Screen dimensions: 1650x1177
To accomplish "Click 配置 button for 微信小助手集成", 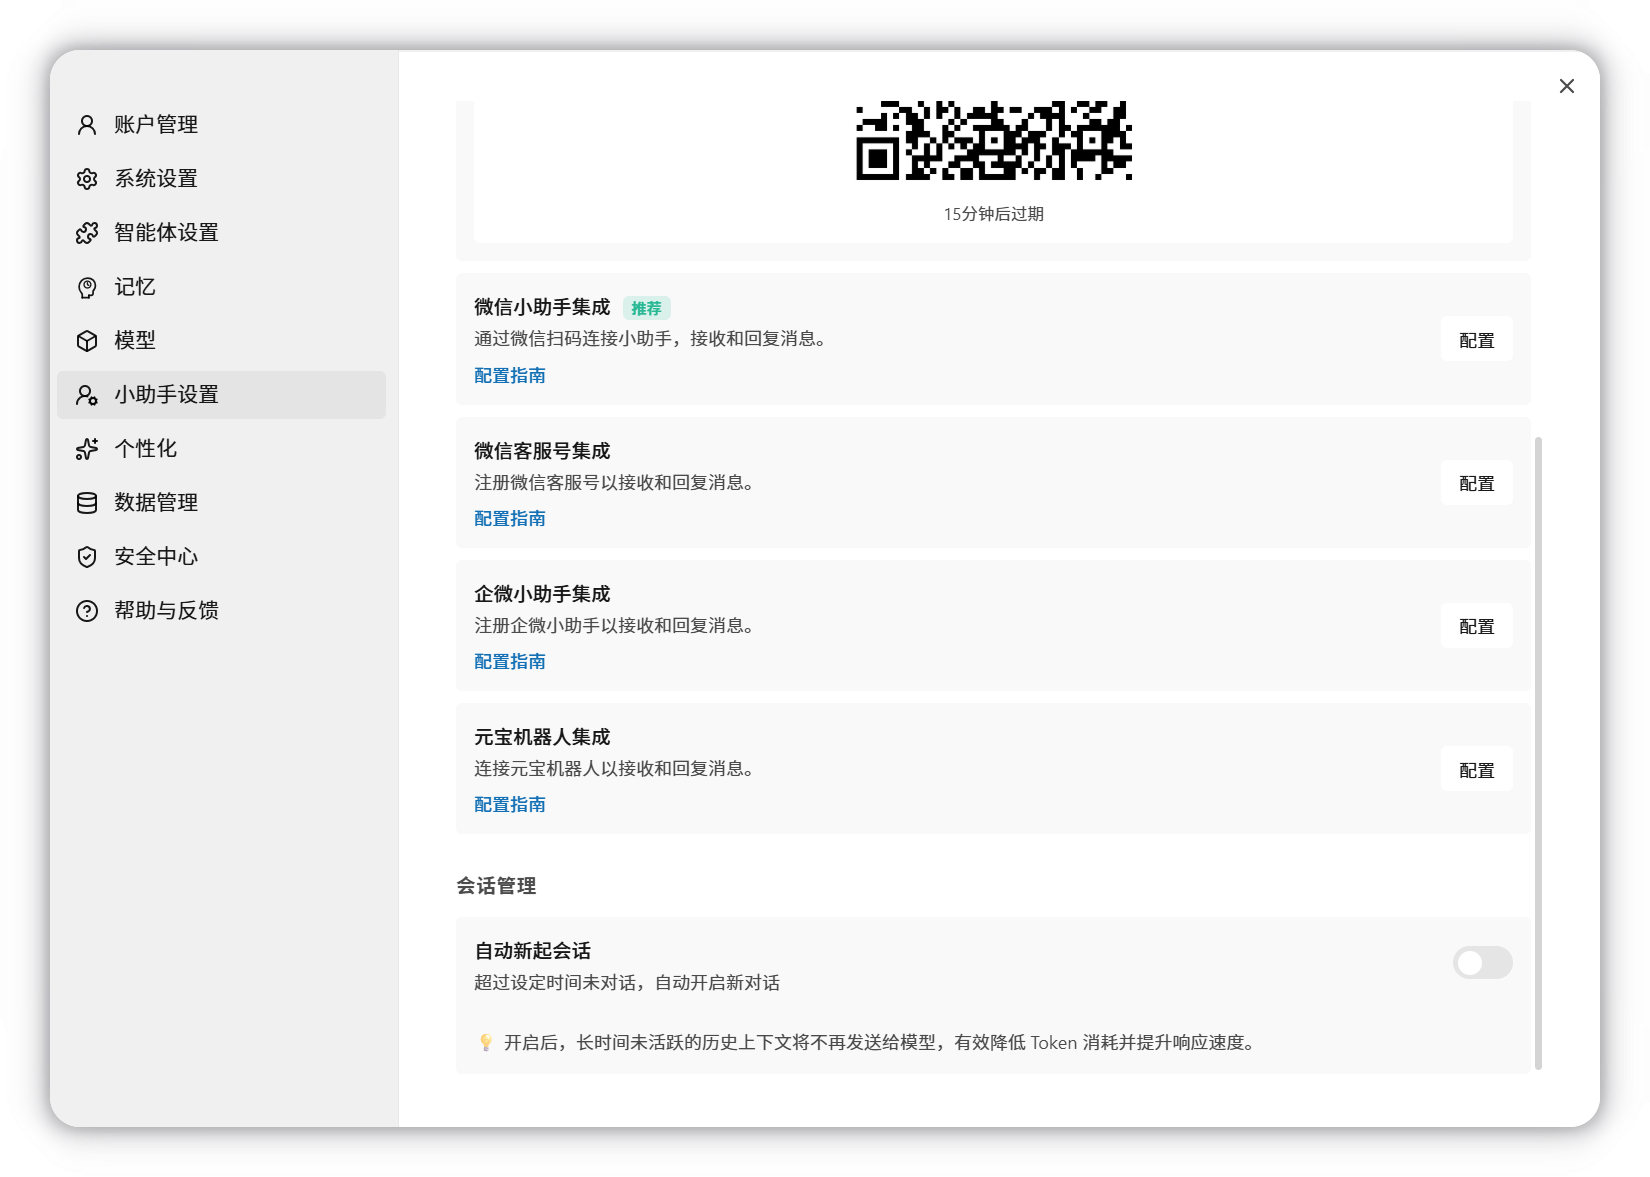I will click(x=1476, y=340).
